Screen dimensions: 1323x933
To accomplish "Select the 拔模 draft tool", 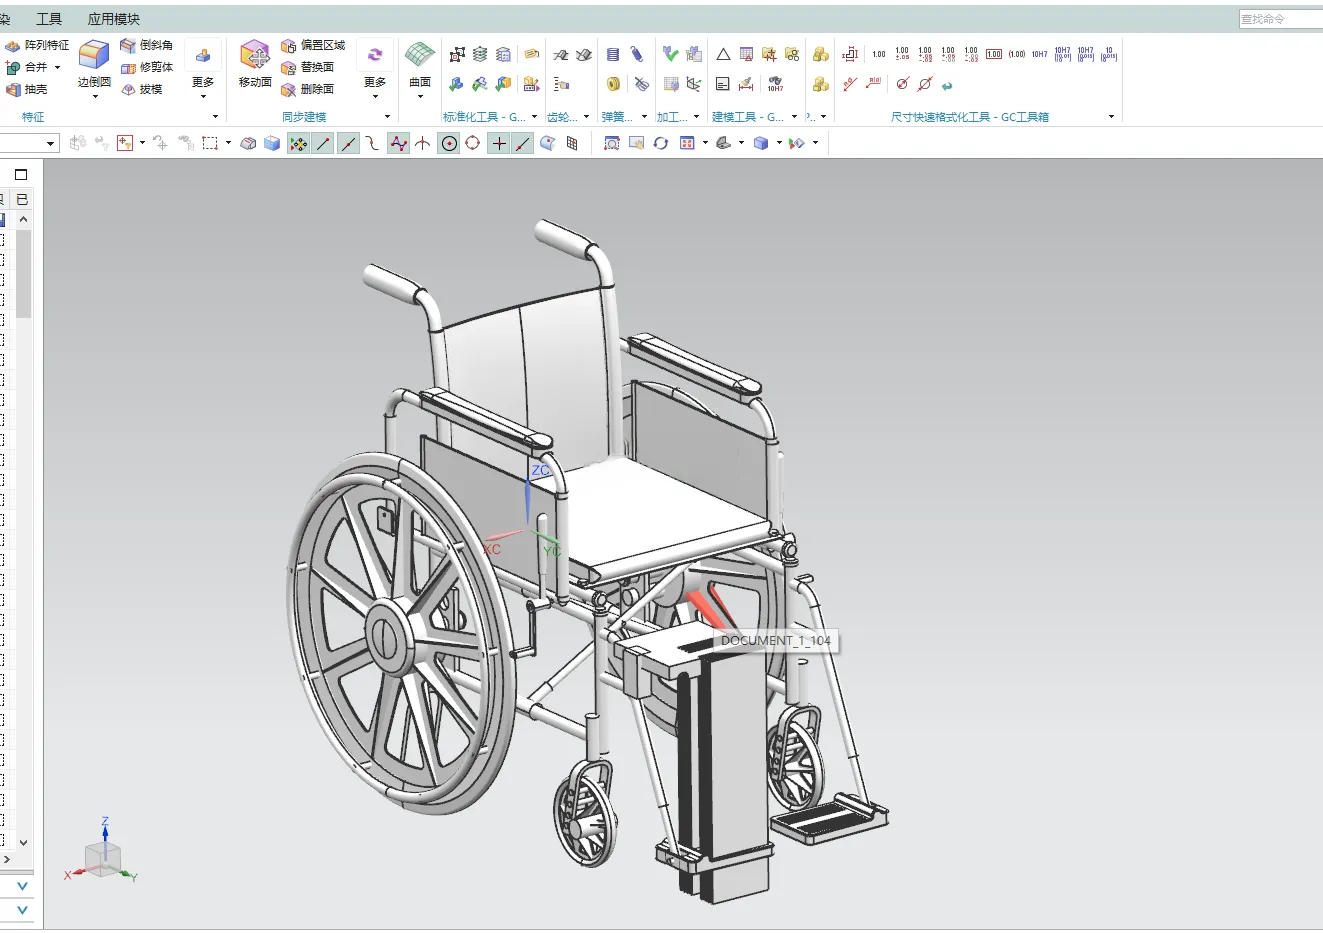I will pos(141,89).
